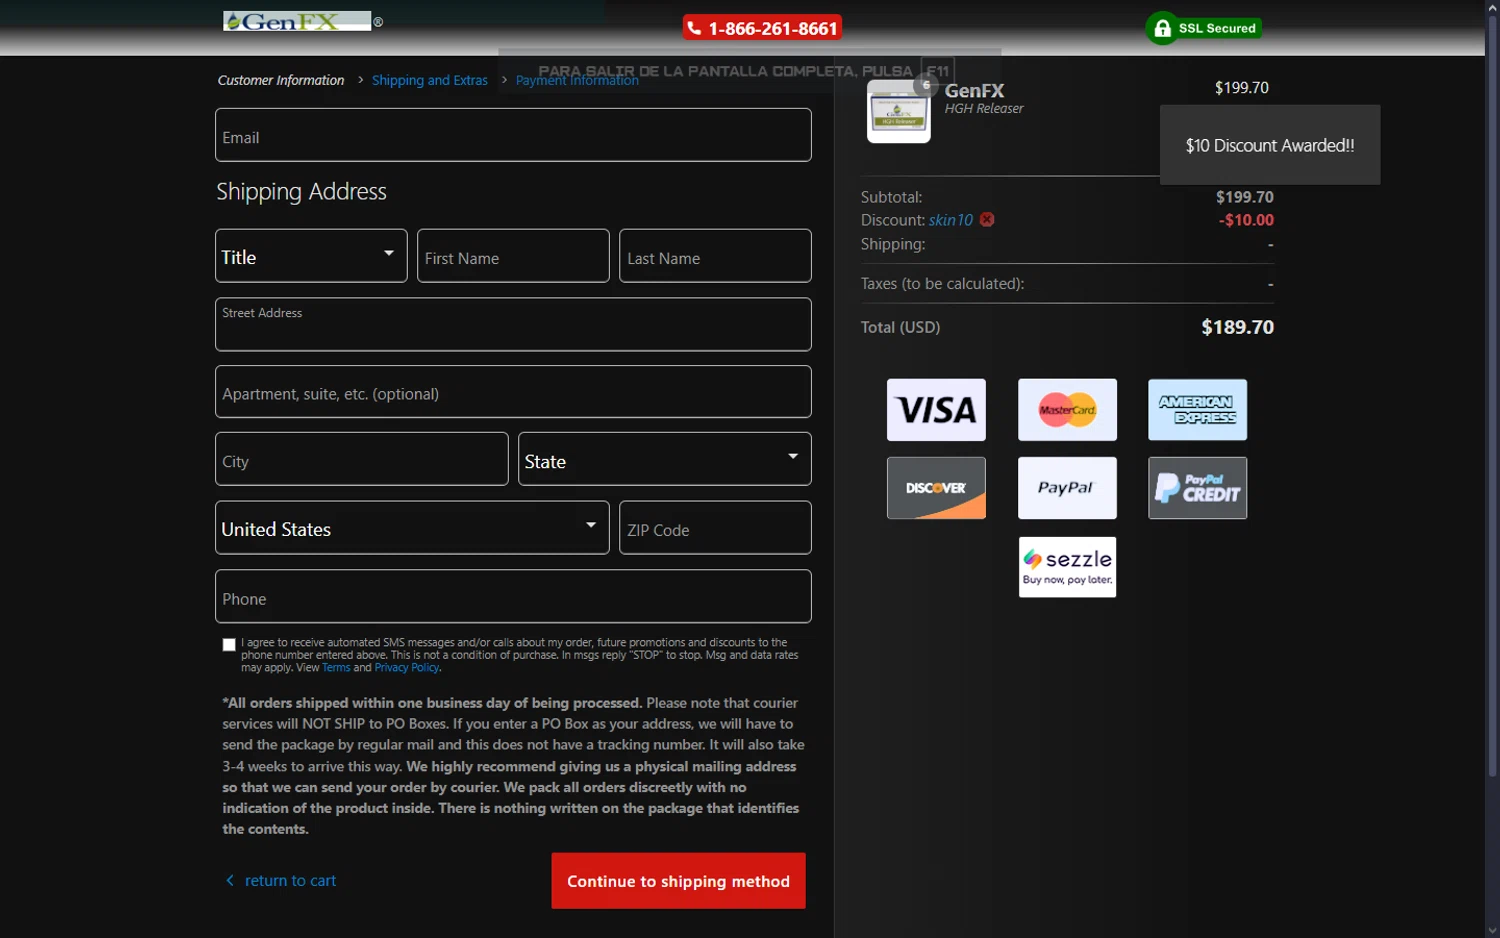Click the PayPal Credit icon
This screenshot has width=1500, height=938.
pos(1197,488)
